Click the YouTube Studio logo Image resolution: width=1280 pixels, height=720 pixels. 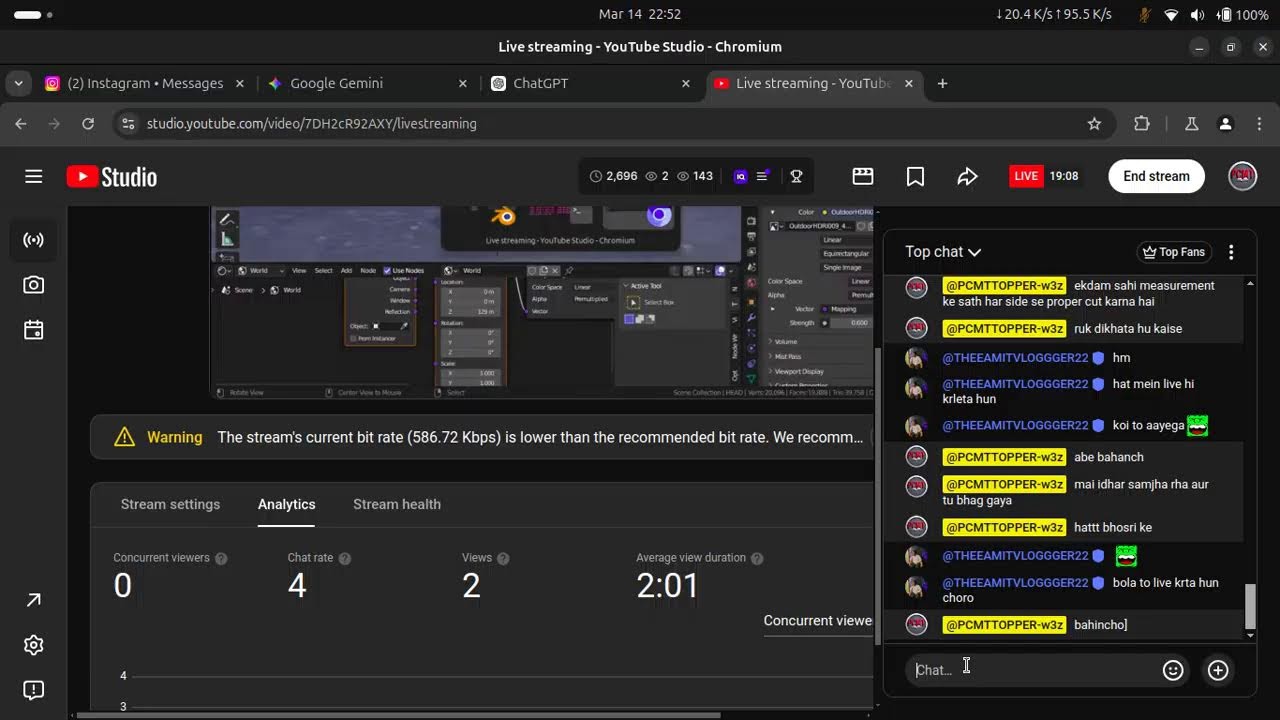click(112, 177)
